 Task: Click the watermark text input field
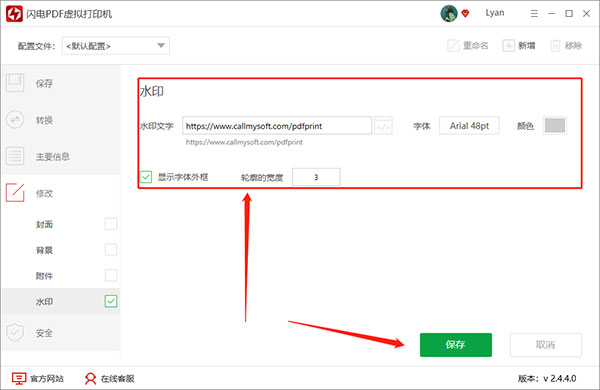277,126
